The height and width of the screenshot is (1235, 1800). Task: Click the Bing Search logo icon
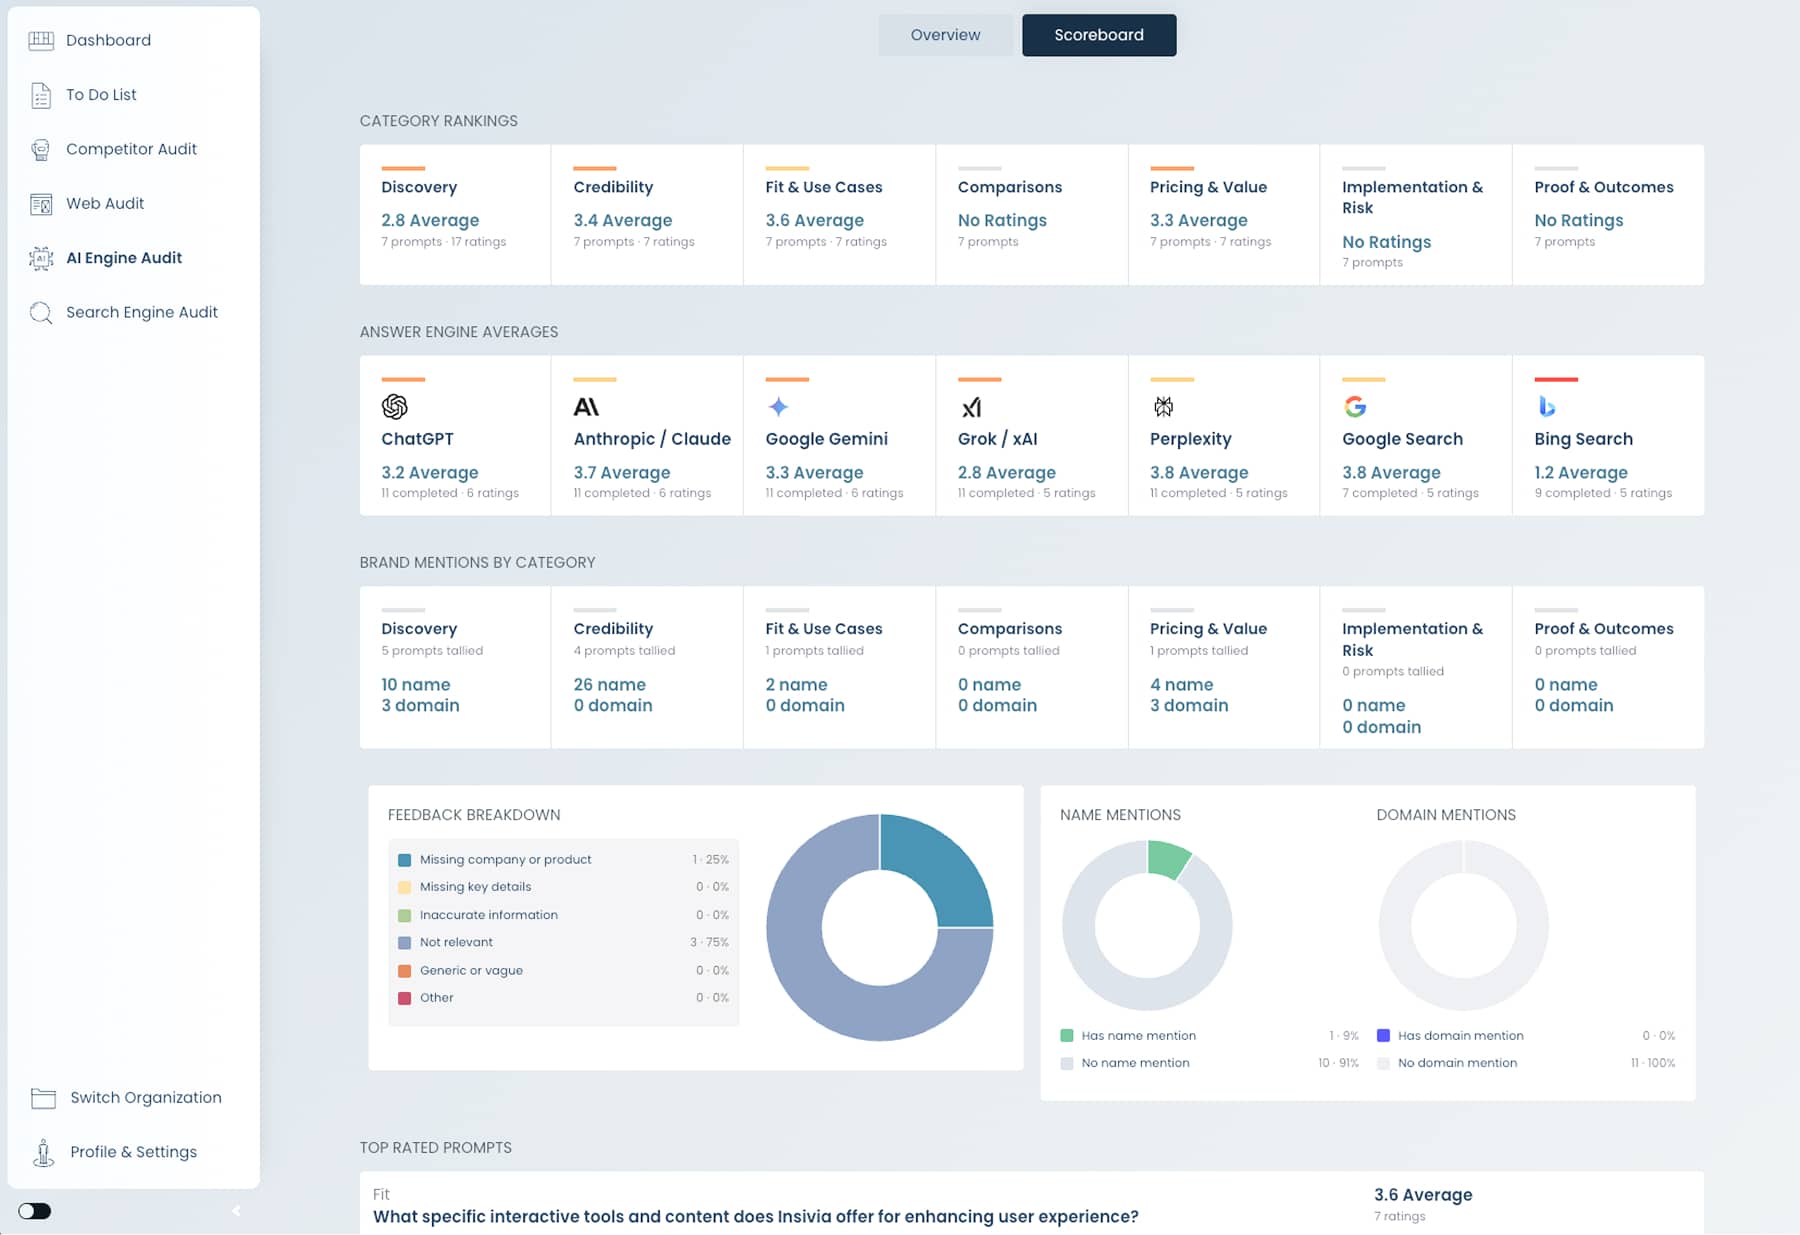tap(1546, 407)
